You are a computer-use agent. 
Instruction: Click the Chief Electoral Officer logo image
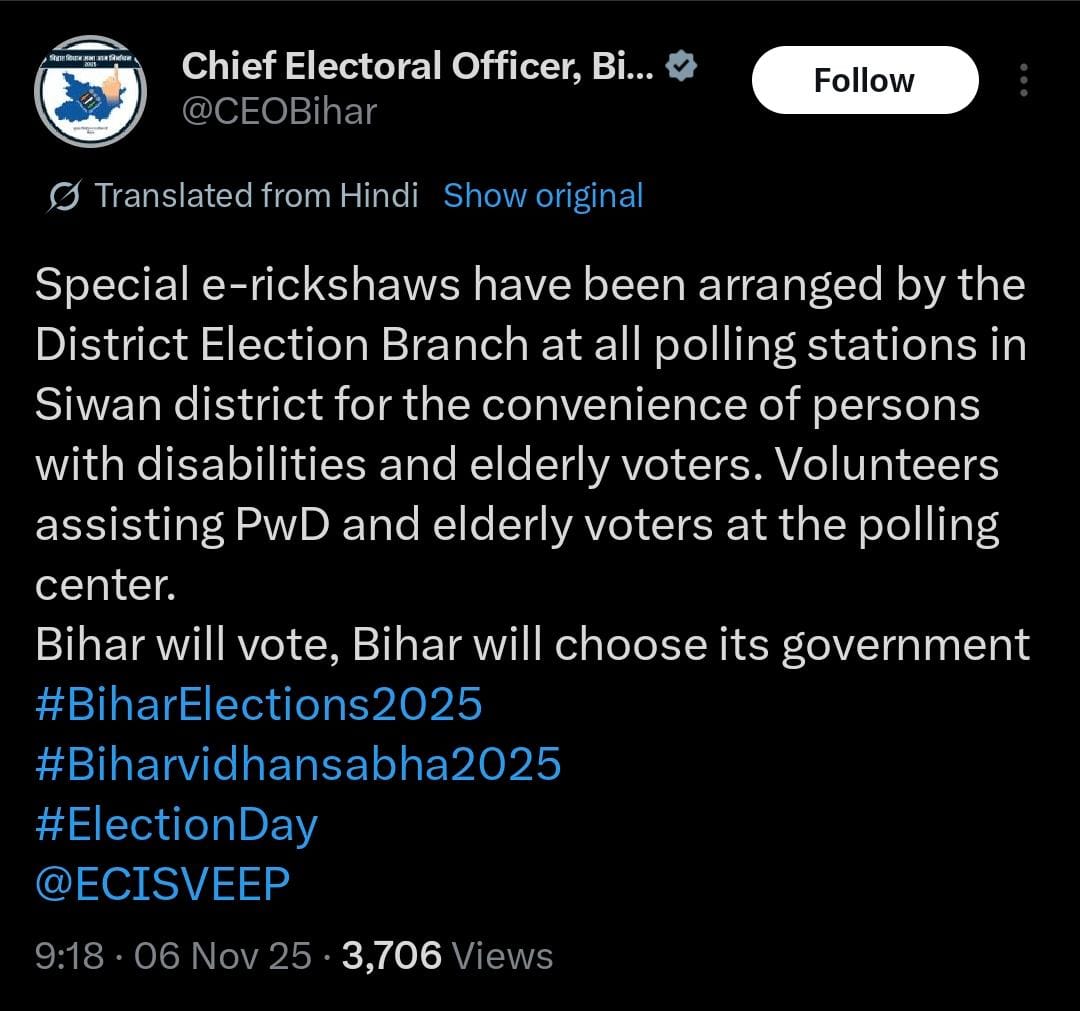(90, 90)
